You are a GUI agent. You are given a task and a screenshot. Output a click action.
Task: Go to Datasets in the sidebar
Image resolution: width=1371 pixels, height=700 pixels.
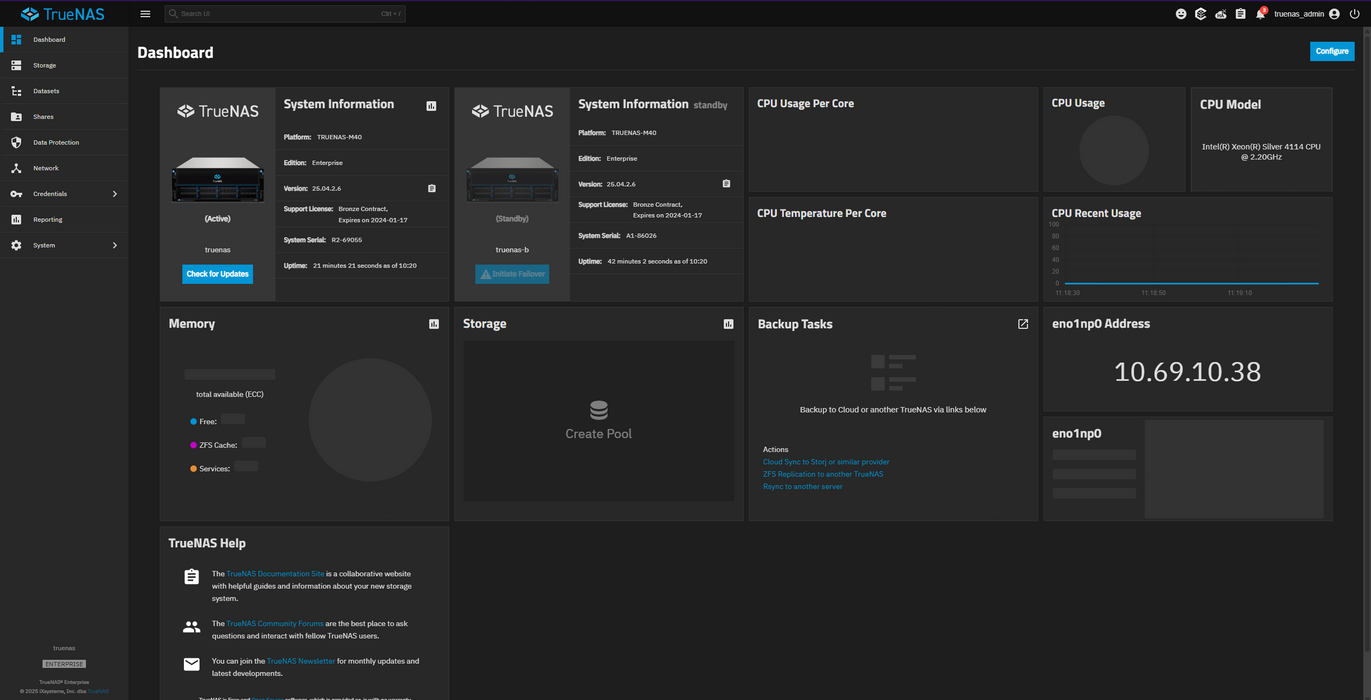(46, 91)
